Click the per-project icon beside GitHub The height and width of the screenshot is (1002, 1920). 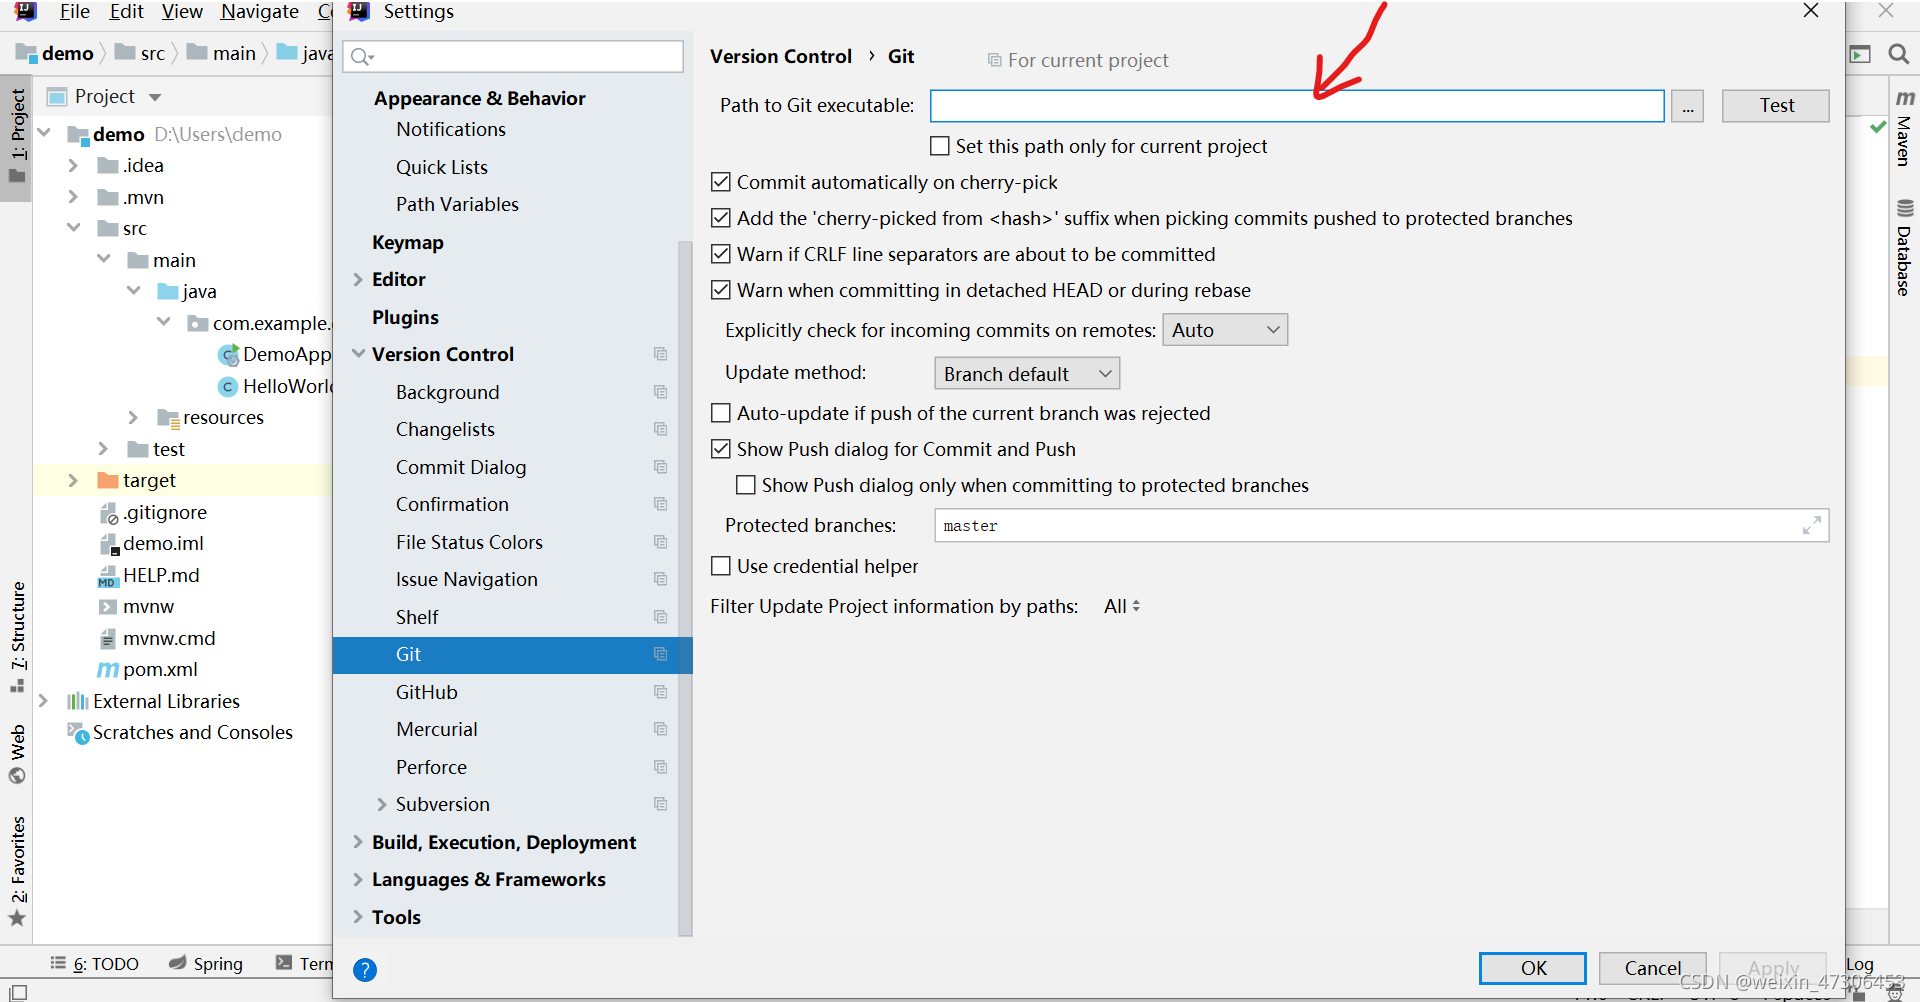660,692
